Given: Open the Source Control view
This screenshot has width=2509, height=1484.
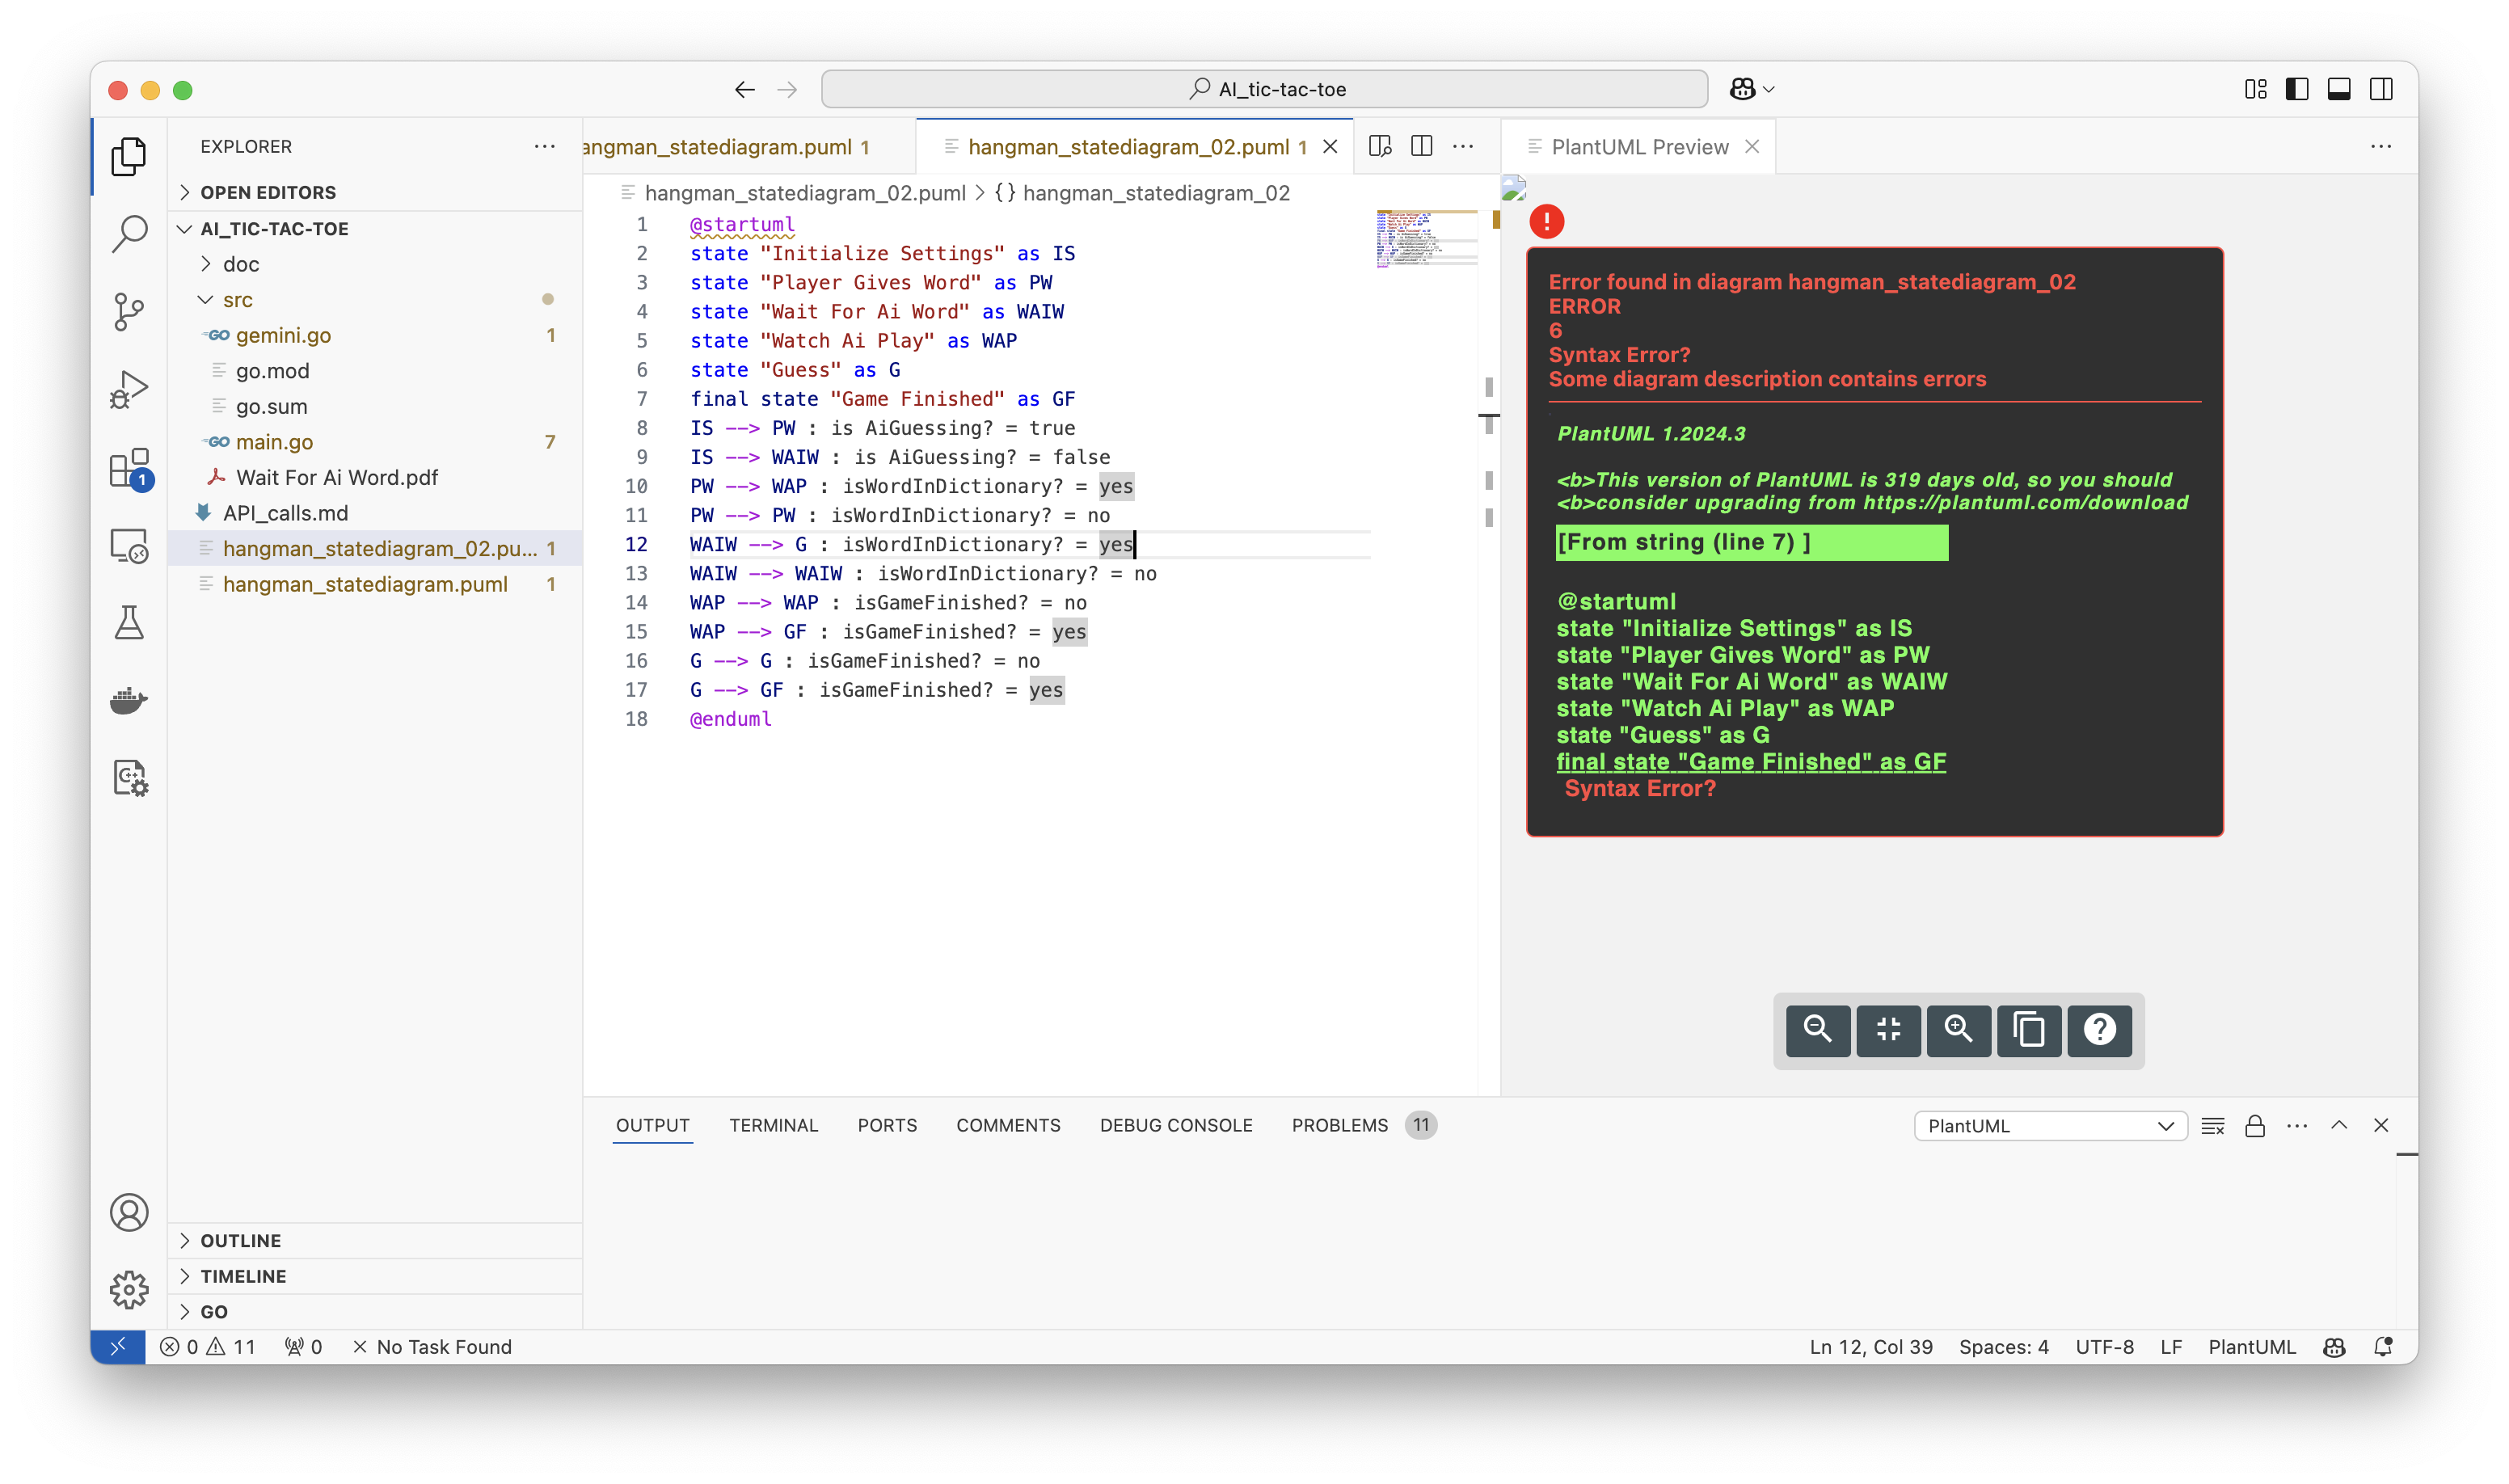Looking at the screenshot, I should click(x=129, y=312).
